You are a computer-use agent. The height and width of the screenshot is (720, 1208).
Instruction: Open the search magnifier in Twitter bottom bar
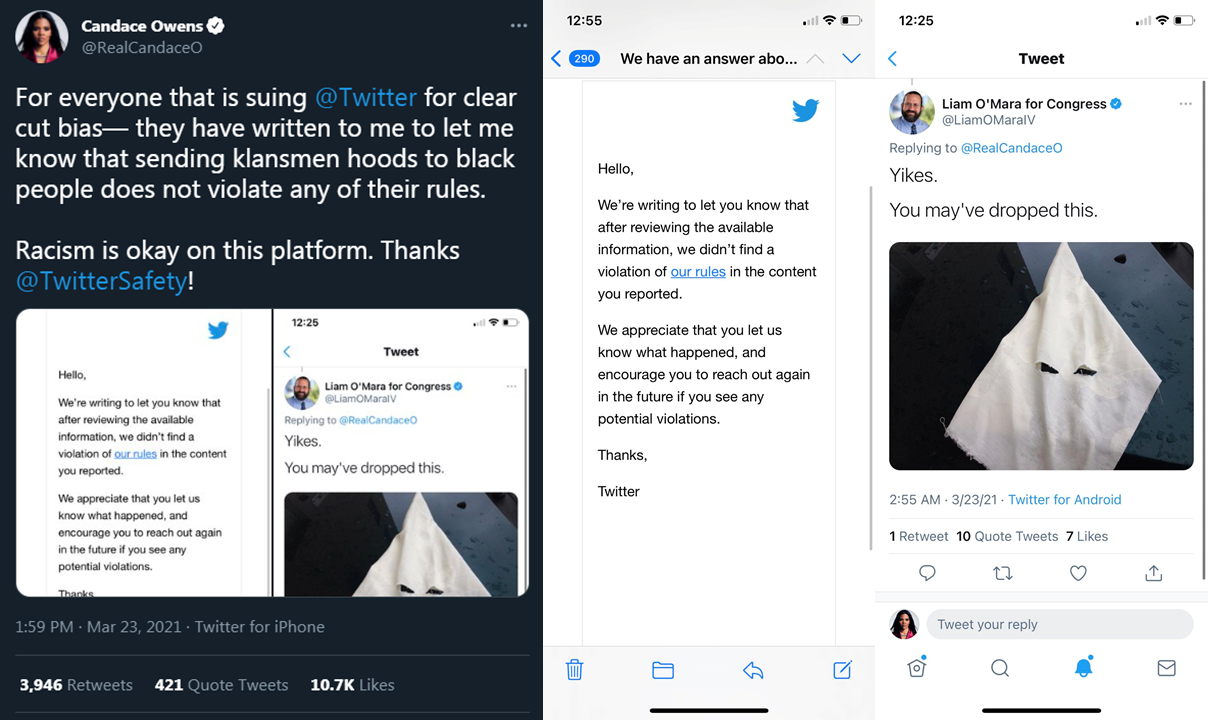point(1000,668)
